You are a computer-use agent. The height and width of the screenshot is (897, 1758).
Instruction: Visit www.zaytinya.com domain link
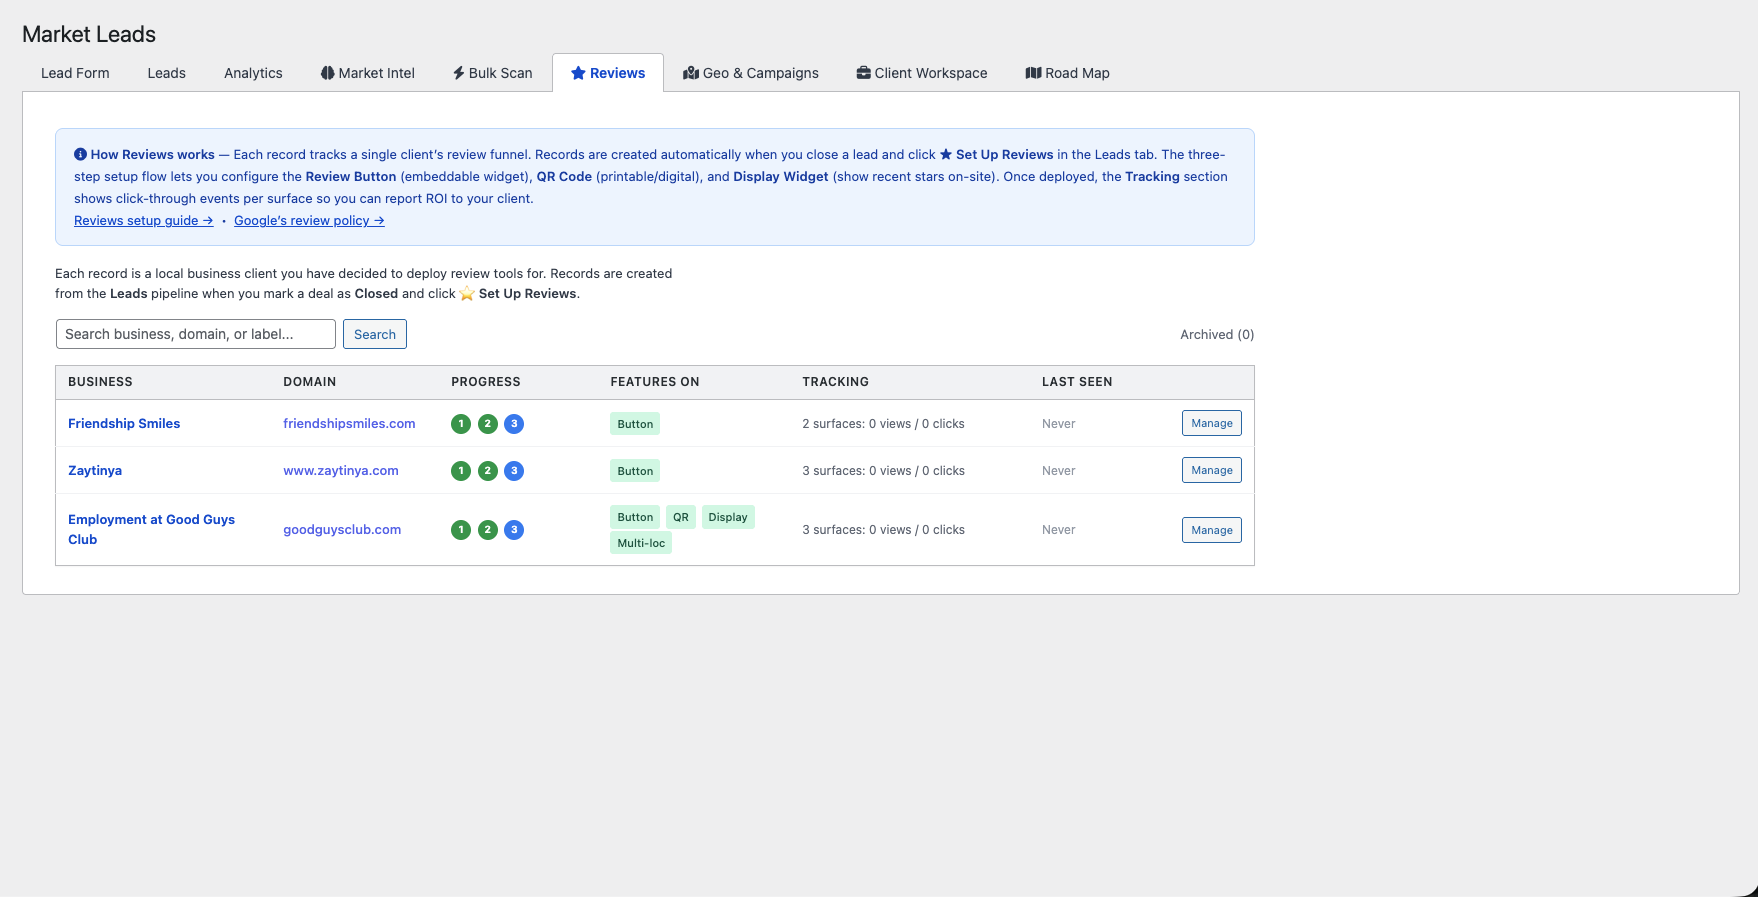click(x=341, y=471)
